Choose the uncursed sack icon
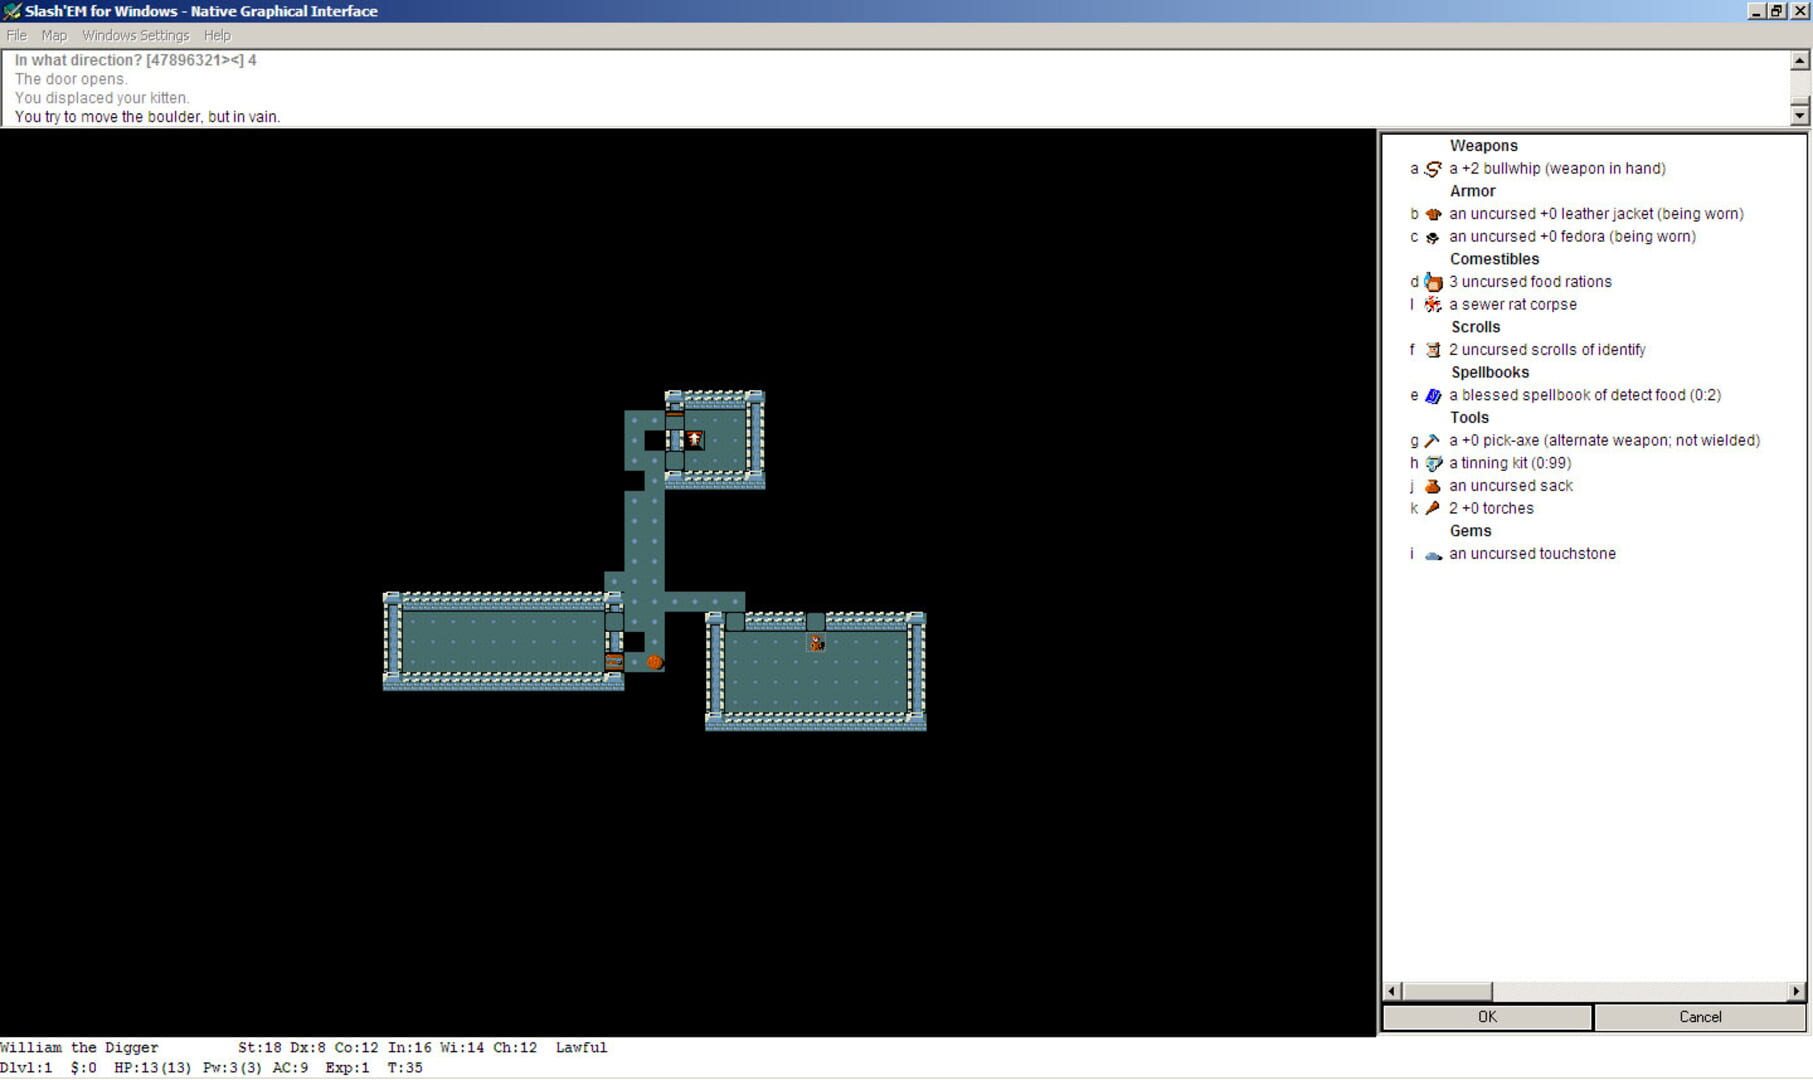 click(x=1433, y=486)
